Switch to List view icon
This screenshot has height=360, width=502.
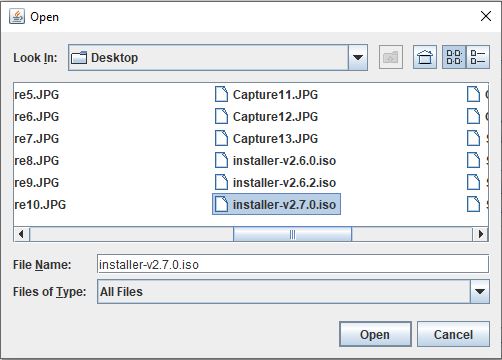454,57
